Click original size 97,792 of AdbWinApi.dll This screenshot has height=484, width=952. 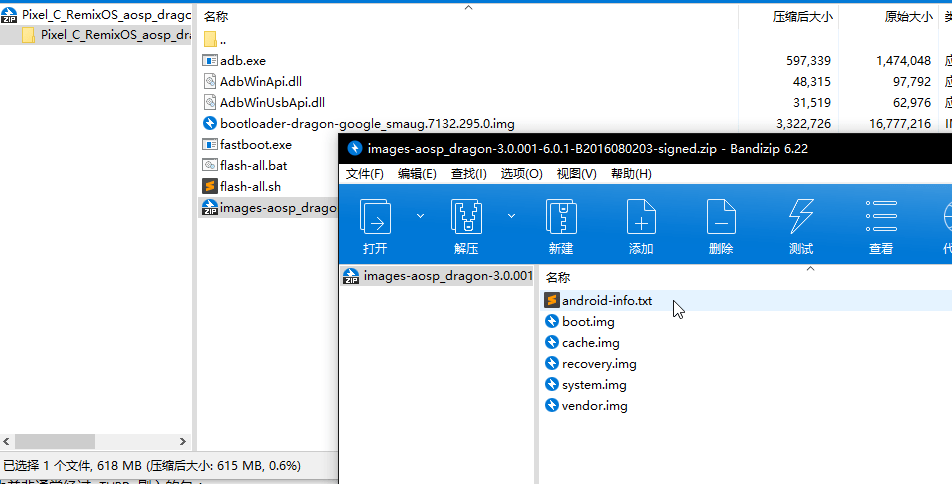(x=911, y=81)
